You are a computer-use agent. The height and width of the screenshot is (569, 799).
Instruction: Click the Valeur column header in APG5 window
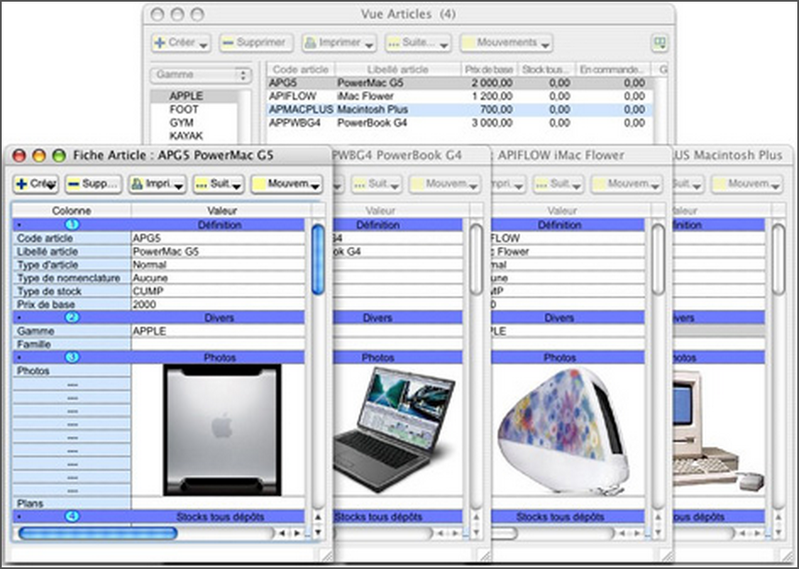tap(222, 210)
